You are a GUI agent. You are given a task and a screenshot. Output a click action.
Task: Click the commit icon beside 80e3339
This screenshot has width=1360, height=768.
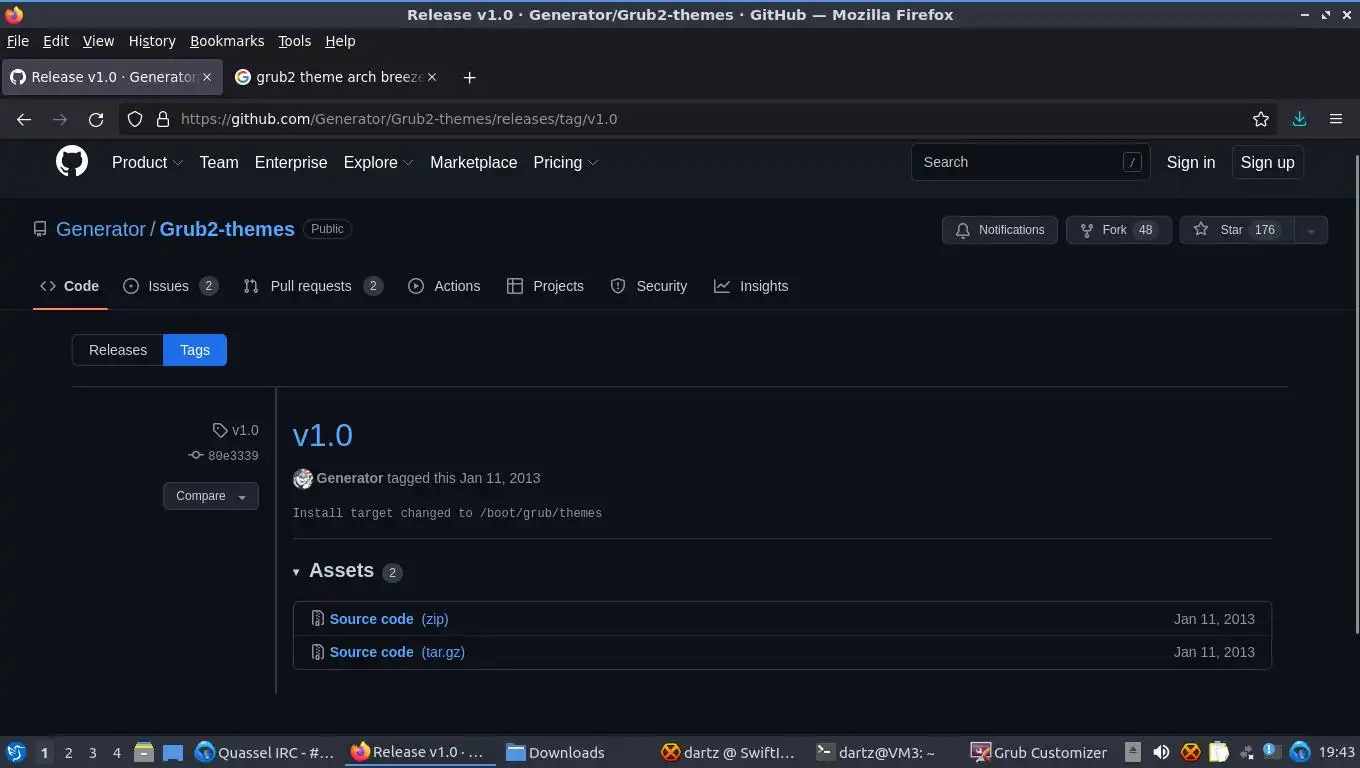[196, 455]
